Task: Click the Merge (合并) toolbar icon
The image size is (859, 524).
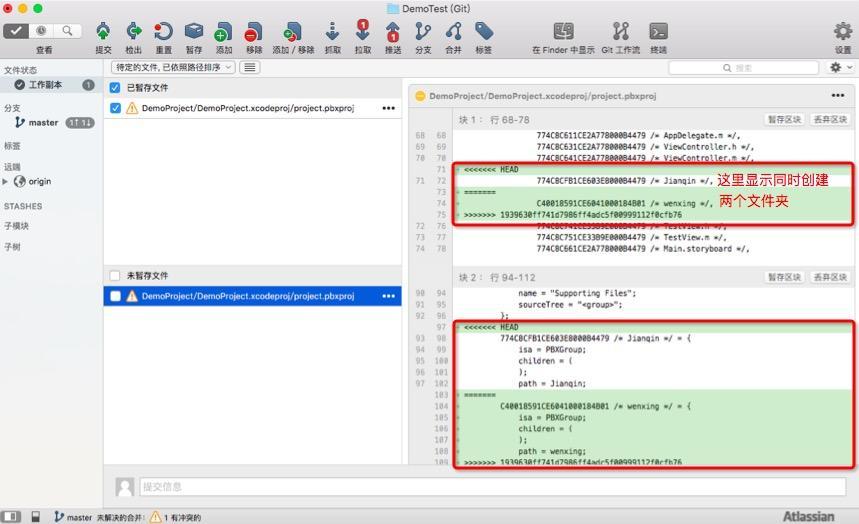Action: pyautogui.click(x=453, y=32)
